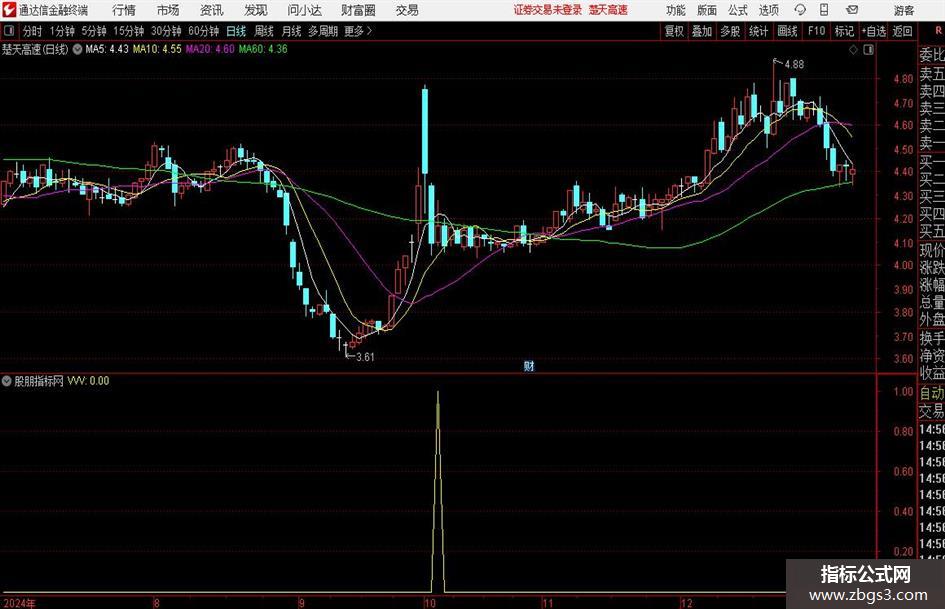
Task: Click the tall cyan candlestick near October
Action: (425, 130)
